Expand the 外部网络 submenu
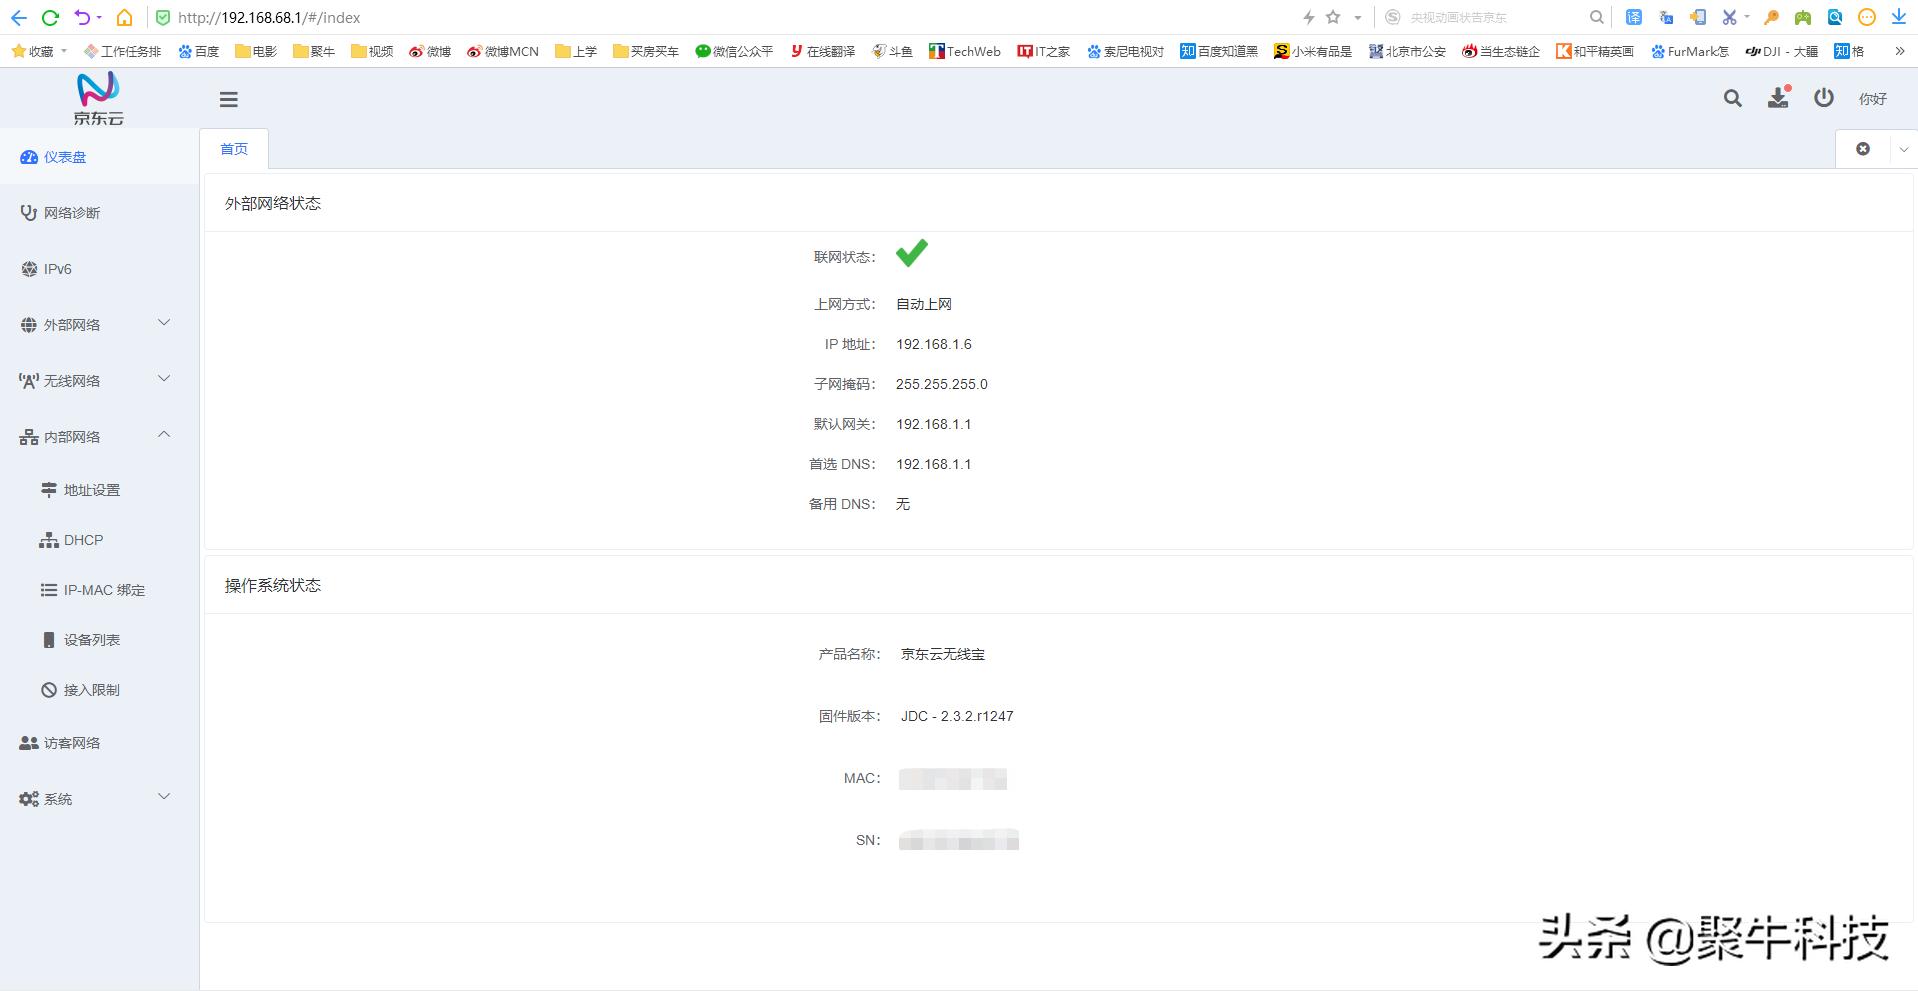This screenshot has height=991, width=1918. pyautogui.click(x=99, y=325)
